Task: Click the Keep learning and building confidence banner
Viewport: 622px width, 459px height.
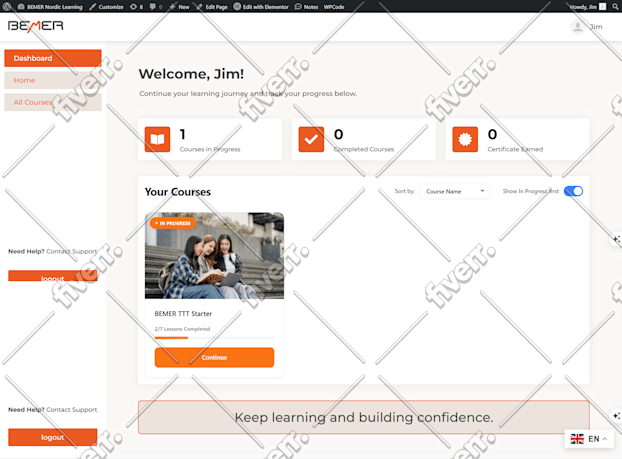Action: [x=364, y=417]
